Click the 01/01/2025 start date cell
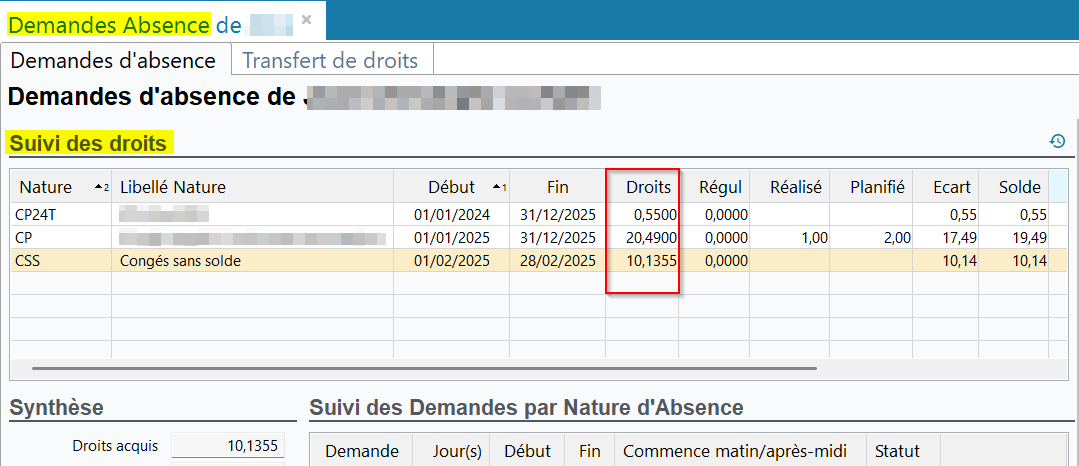 451,238
